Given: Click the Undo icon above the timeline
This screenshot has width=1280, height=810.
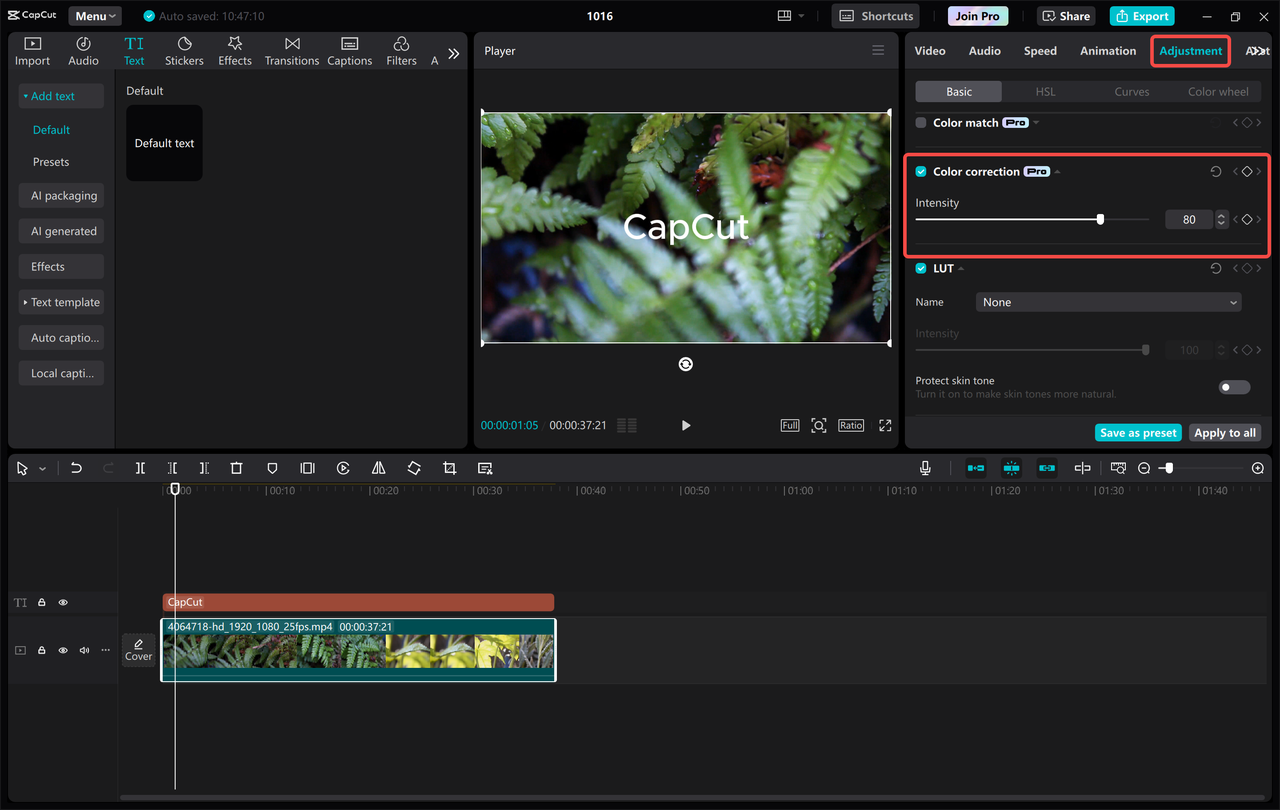Looking at the screenshot, I should coord(76,467).
